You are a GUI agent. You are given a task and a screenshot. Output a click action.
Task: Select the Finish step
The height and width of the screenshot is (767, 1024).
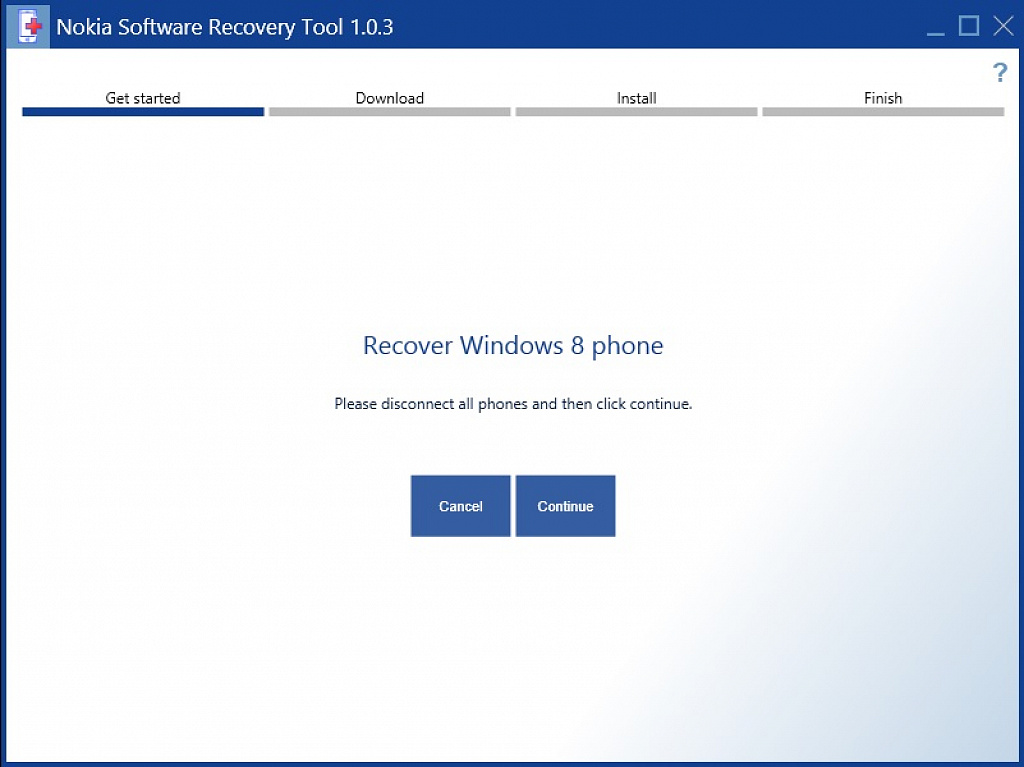[883, 98]
